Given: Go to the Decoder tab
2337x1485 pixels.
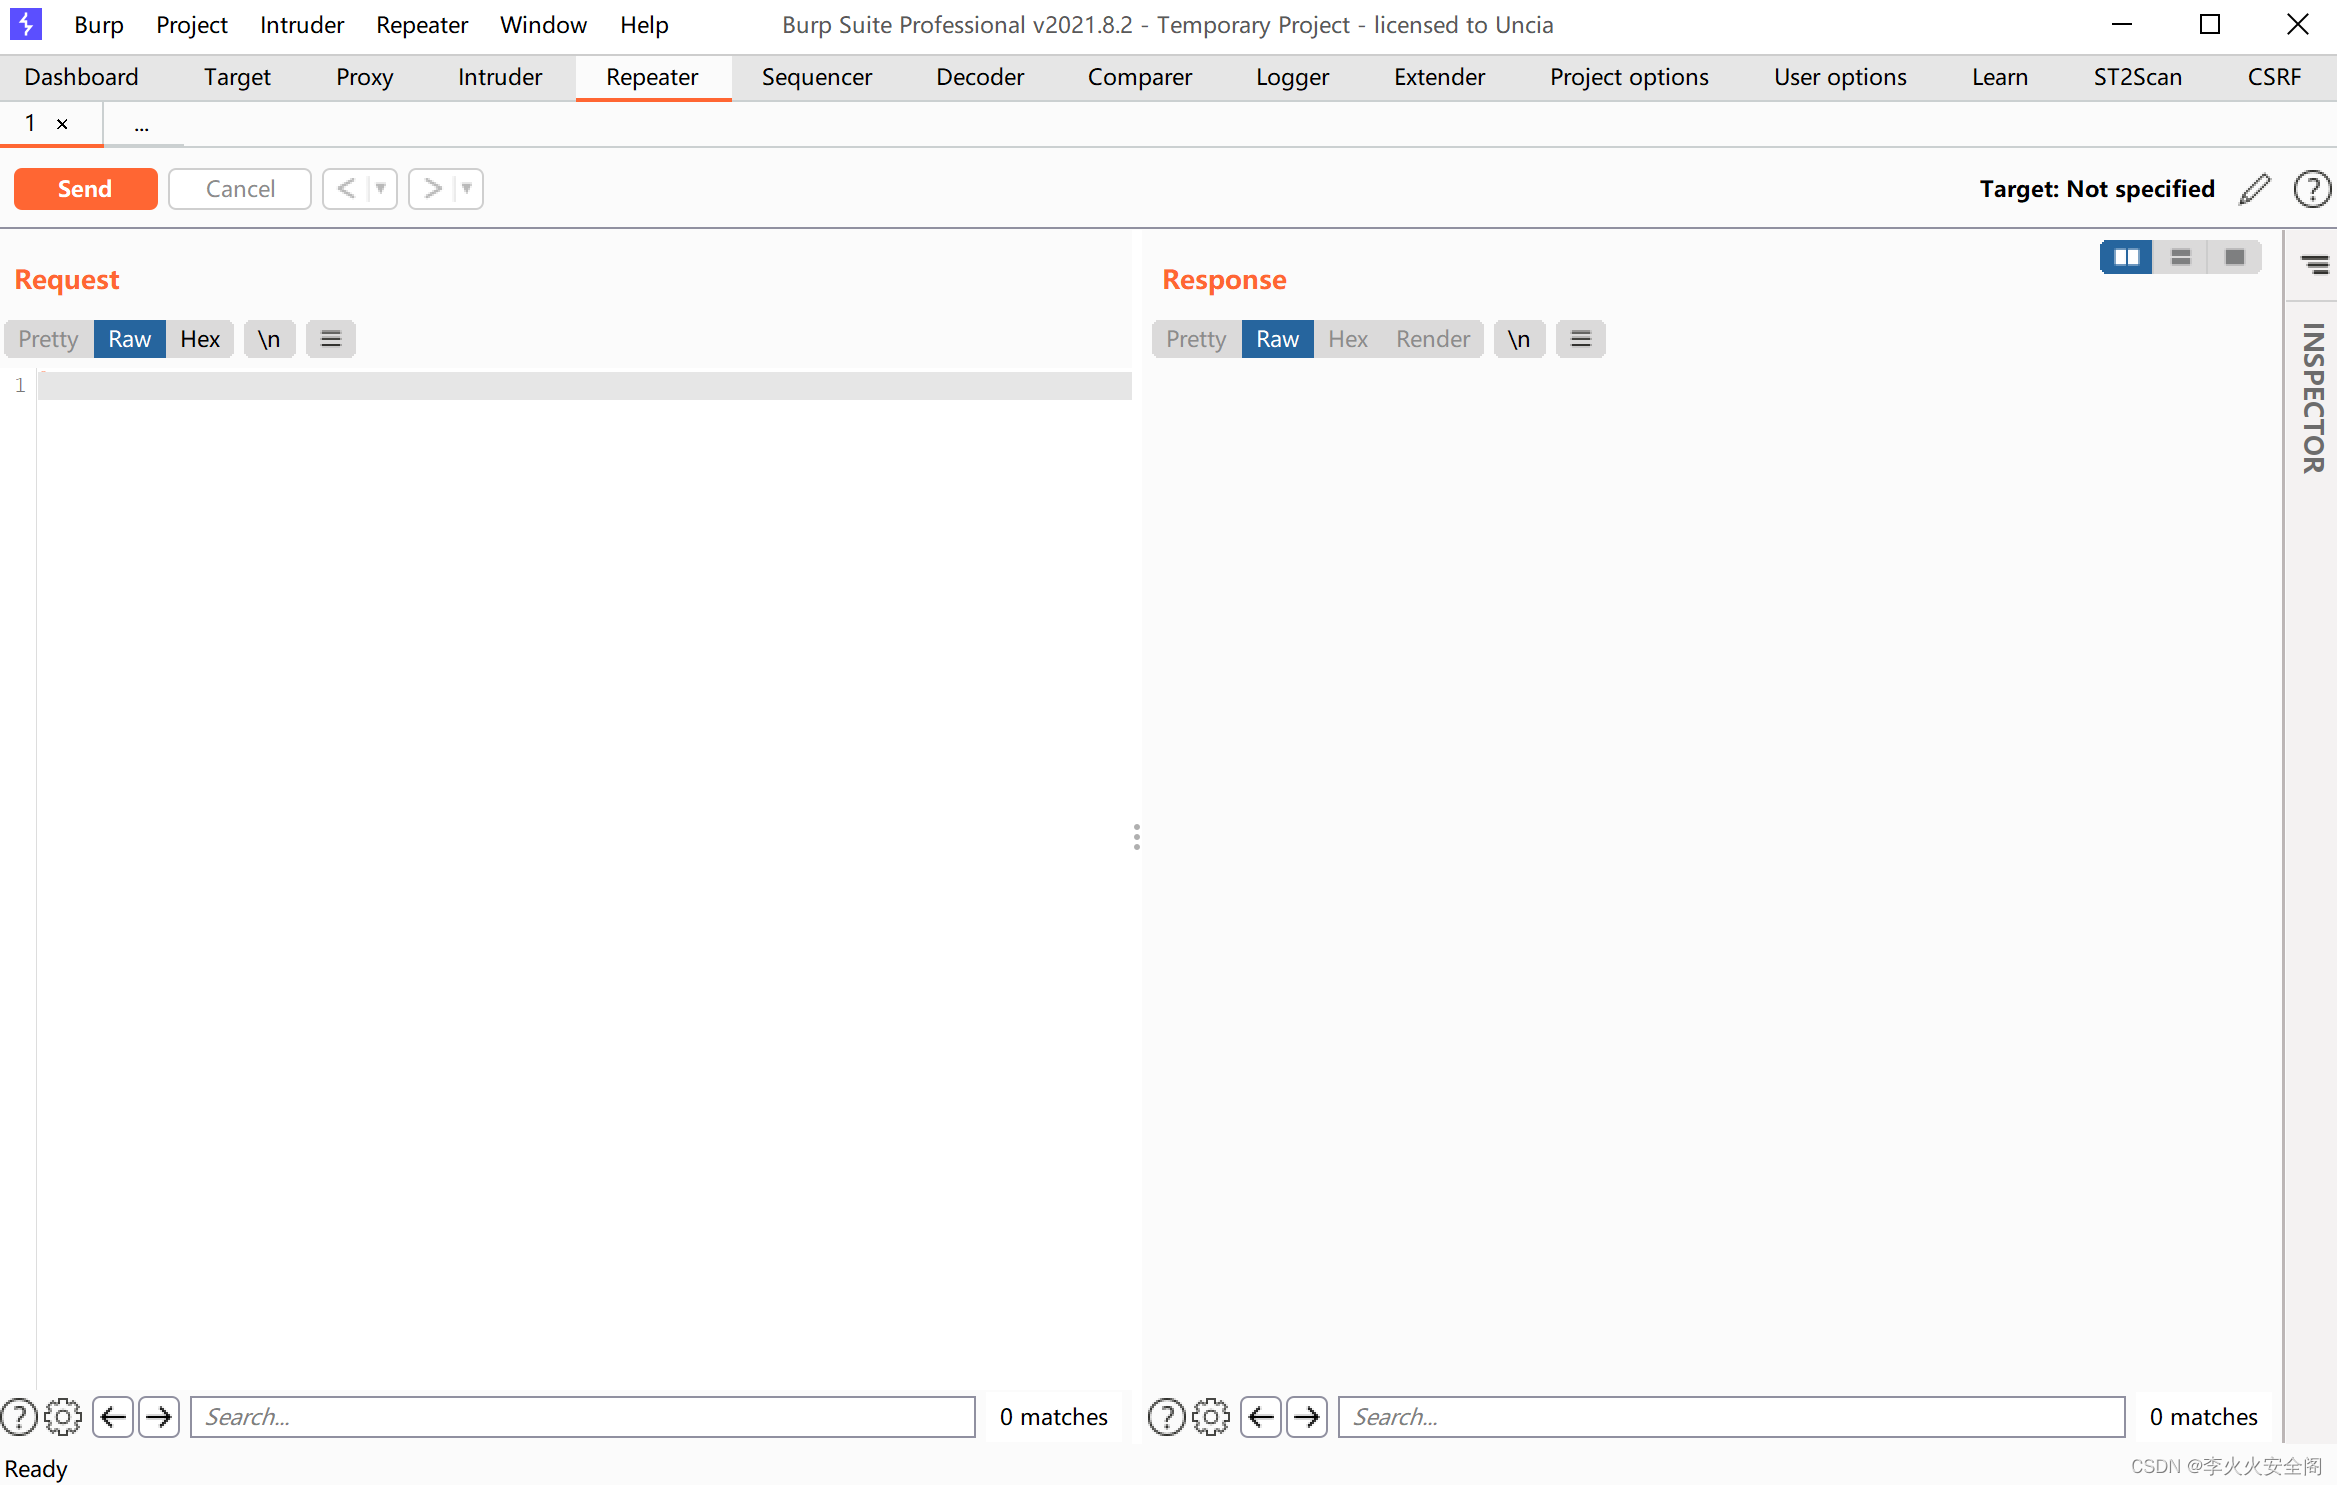Looking at the screenshot, I should [x=980, y=77].
